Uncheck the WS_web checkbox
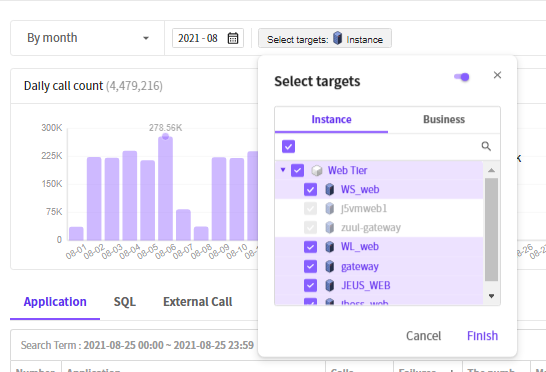 [x=310, y=190]
